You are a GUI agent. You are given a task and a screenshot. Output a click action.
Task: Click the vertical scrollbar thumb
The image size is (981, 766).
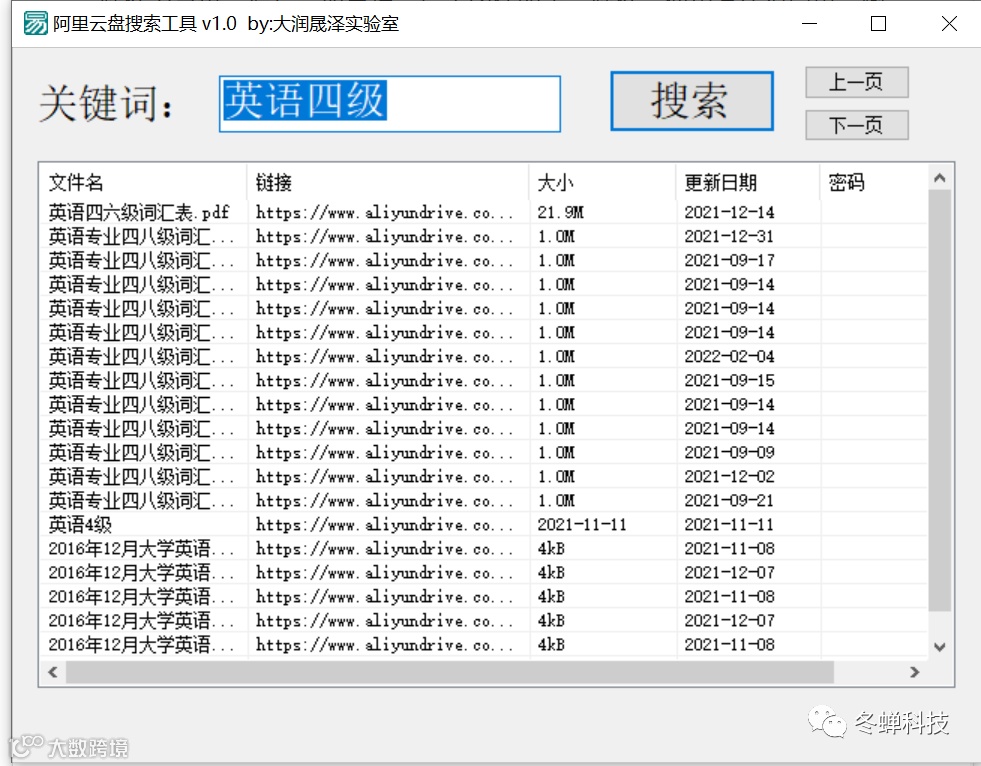(939, 401)
